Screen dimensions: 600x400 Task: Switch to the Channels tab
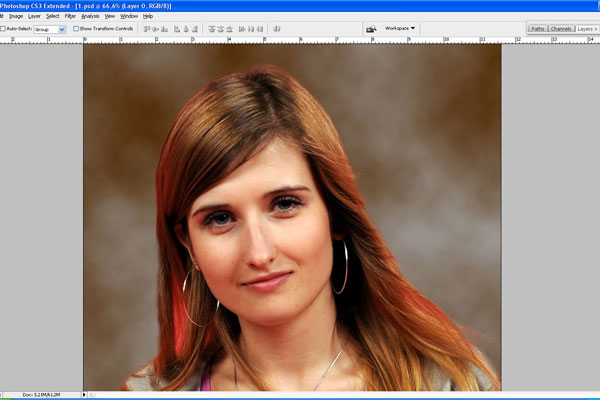(x=561, y=29)
